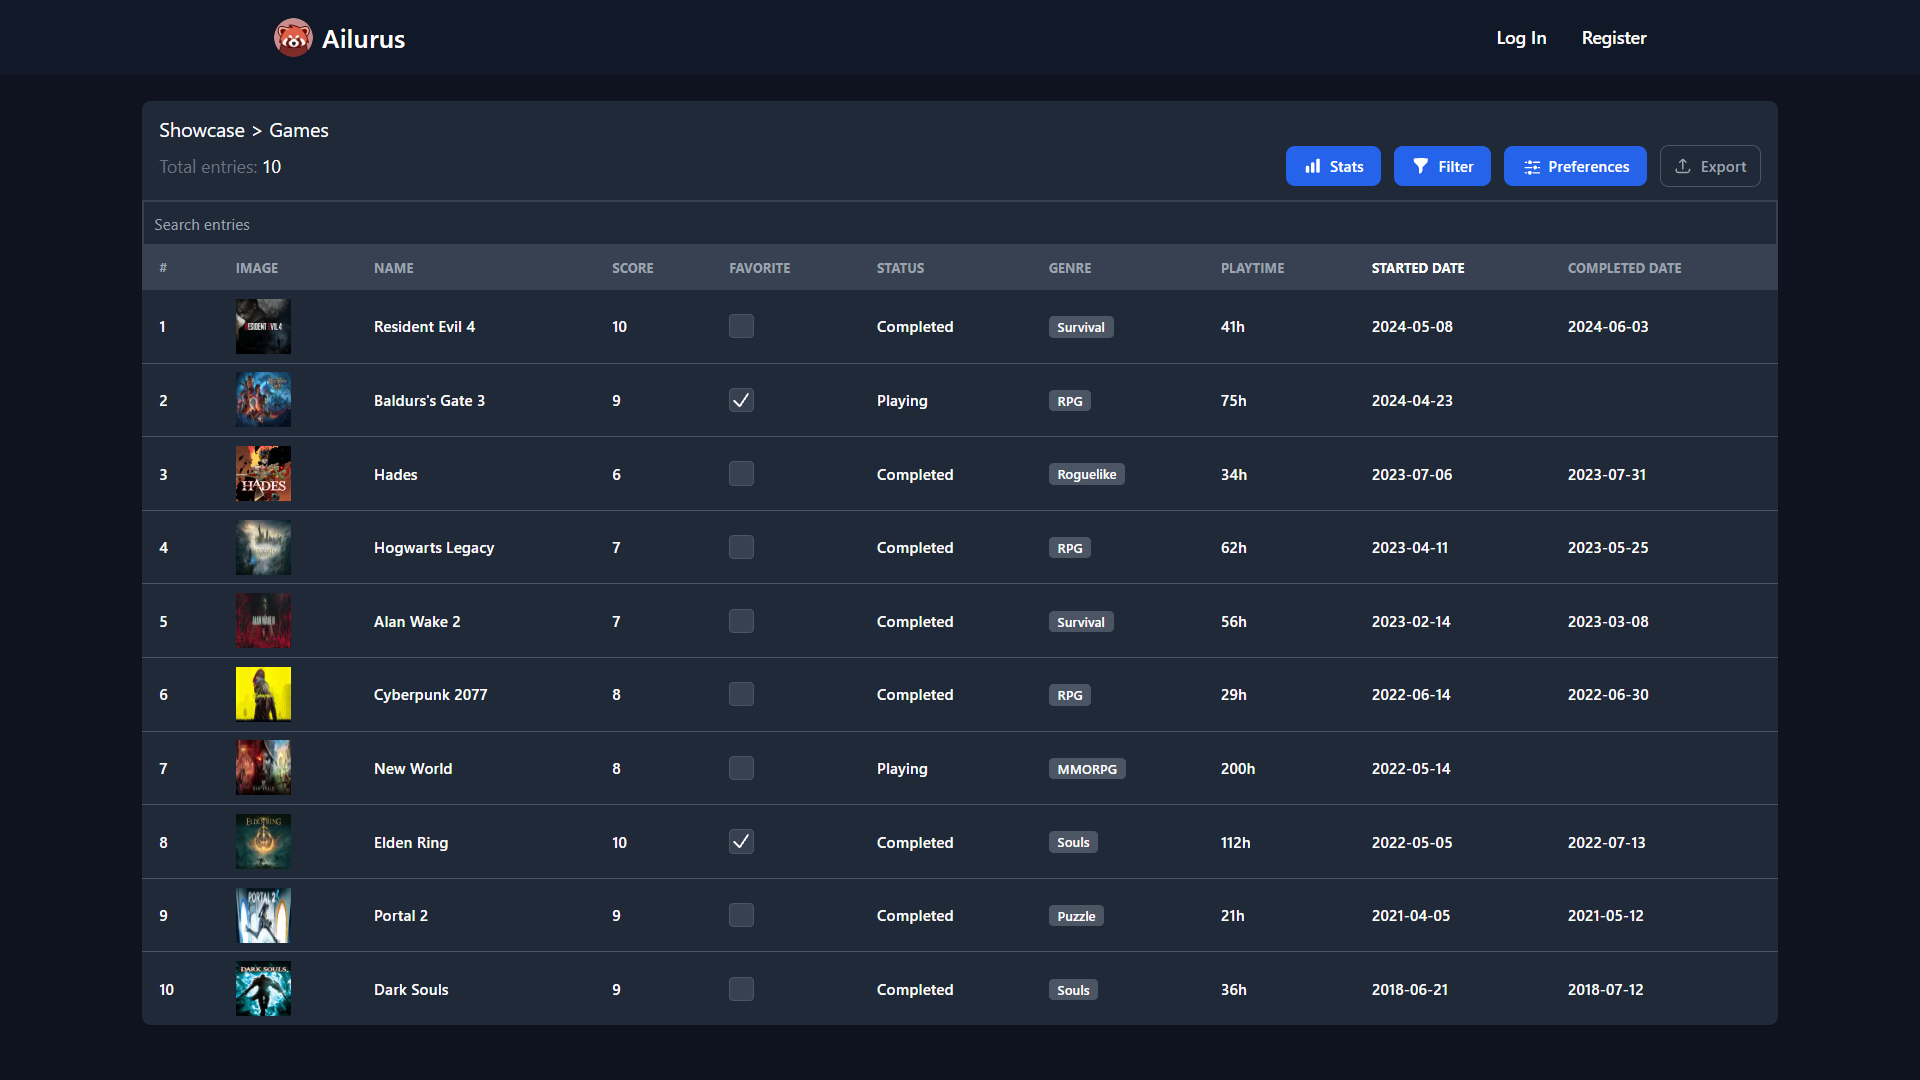This screenshot has width=1920, height=1080.
Task: Click the MMORPG genre tag for New World
Action: [x=1086, y=769]
